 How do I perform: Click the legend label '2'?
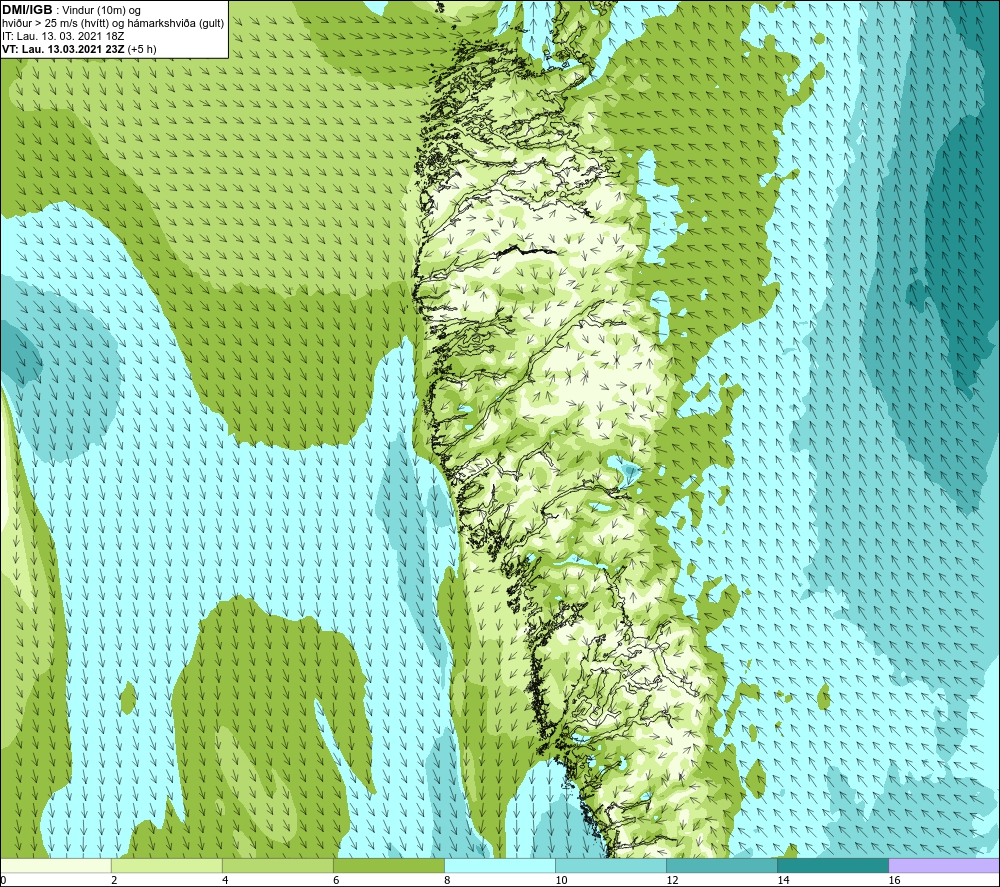pos(114,880)
